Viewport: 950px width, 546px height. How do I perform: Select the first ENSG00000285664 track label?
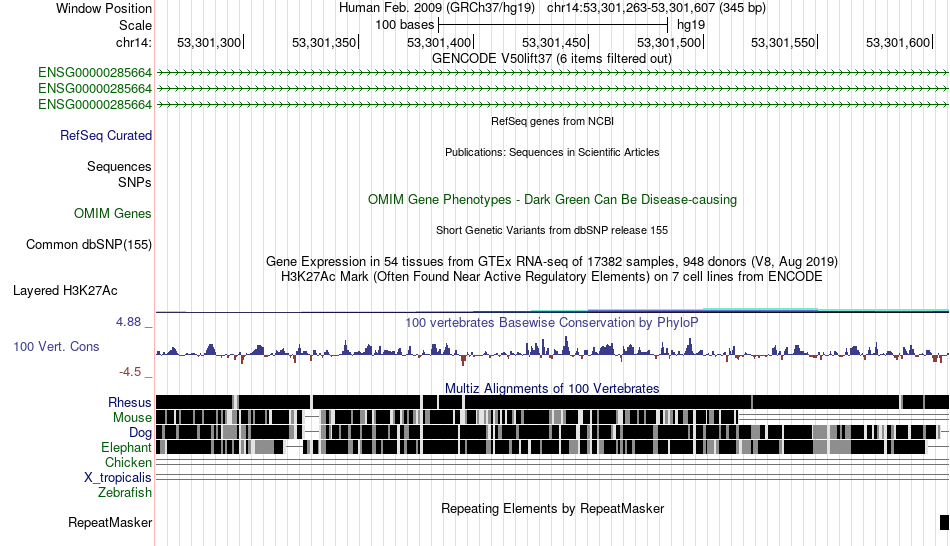95,73
